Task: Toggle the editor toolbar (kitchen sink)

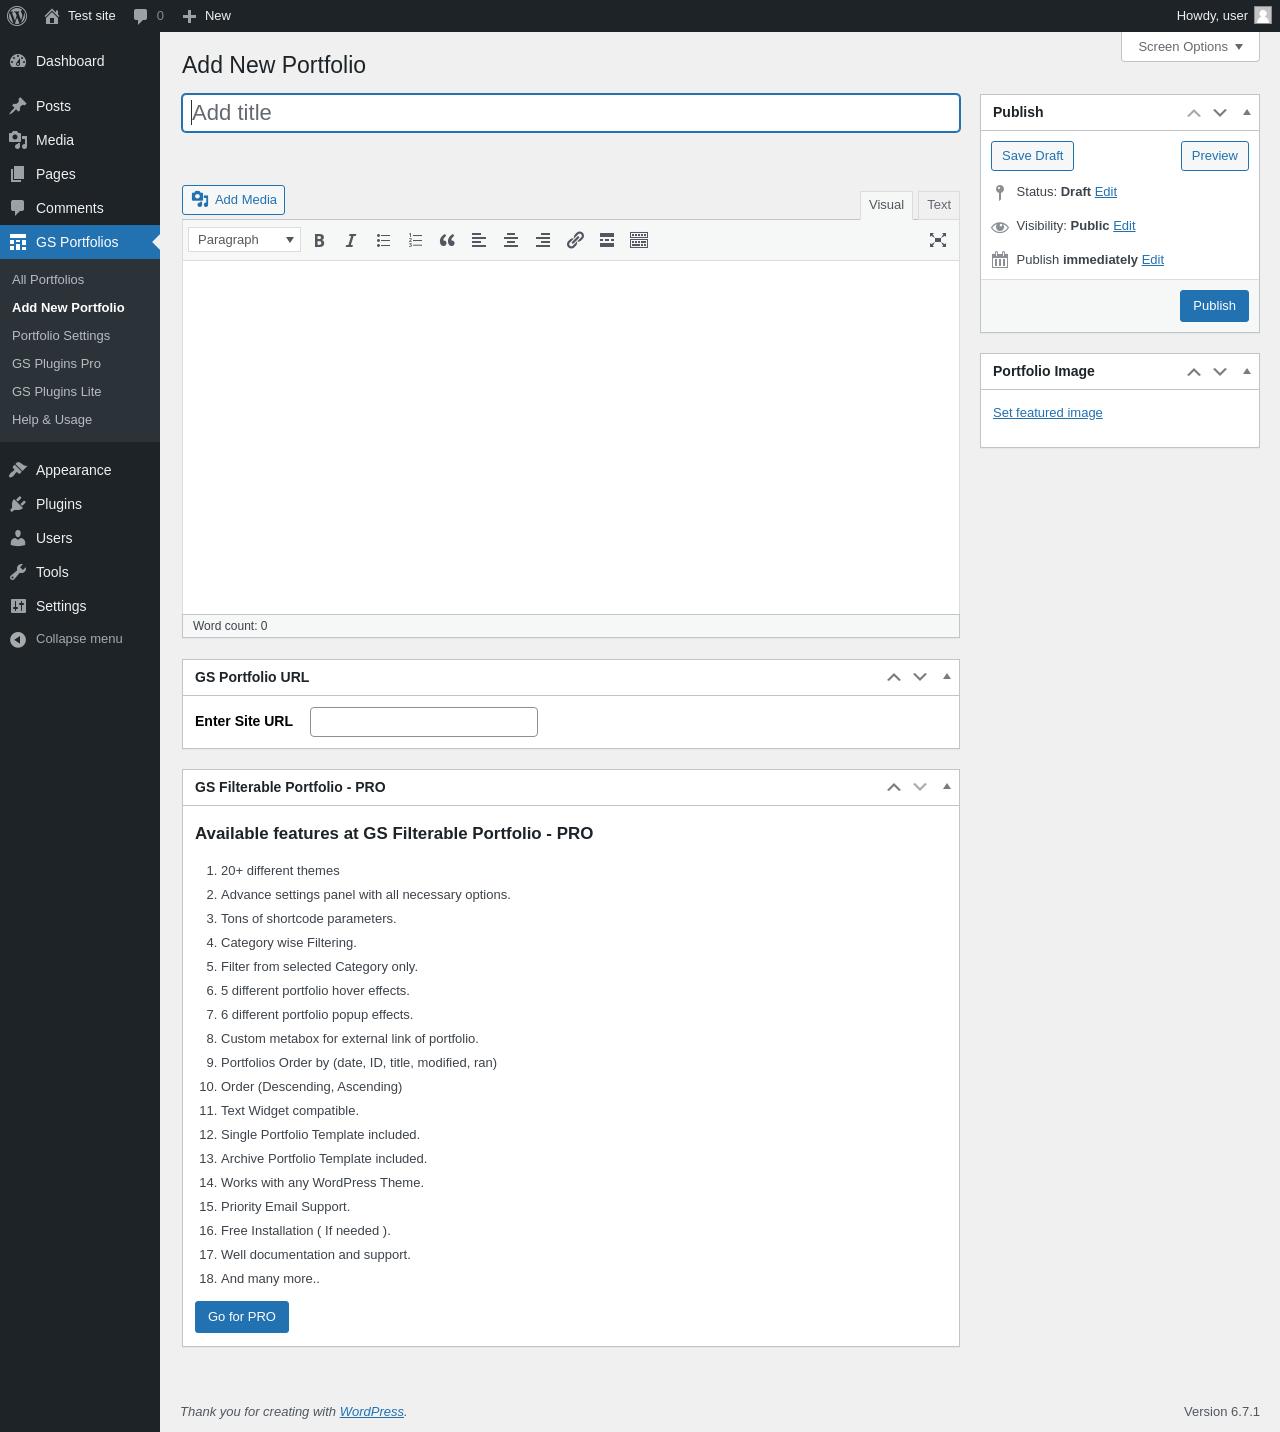Action: point(639,240)
